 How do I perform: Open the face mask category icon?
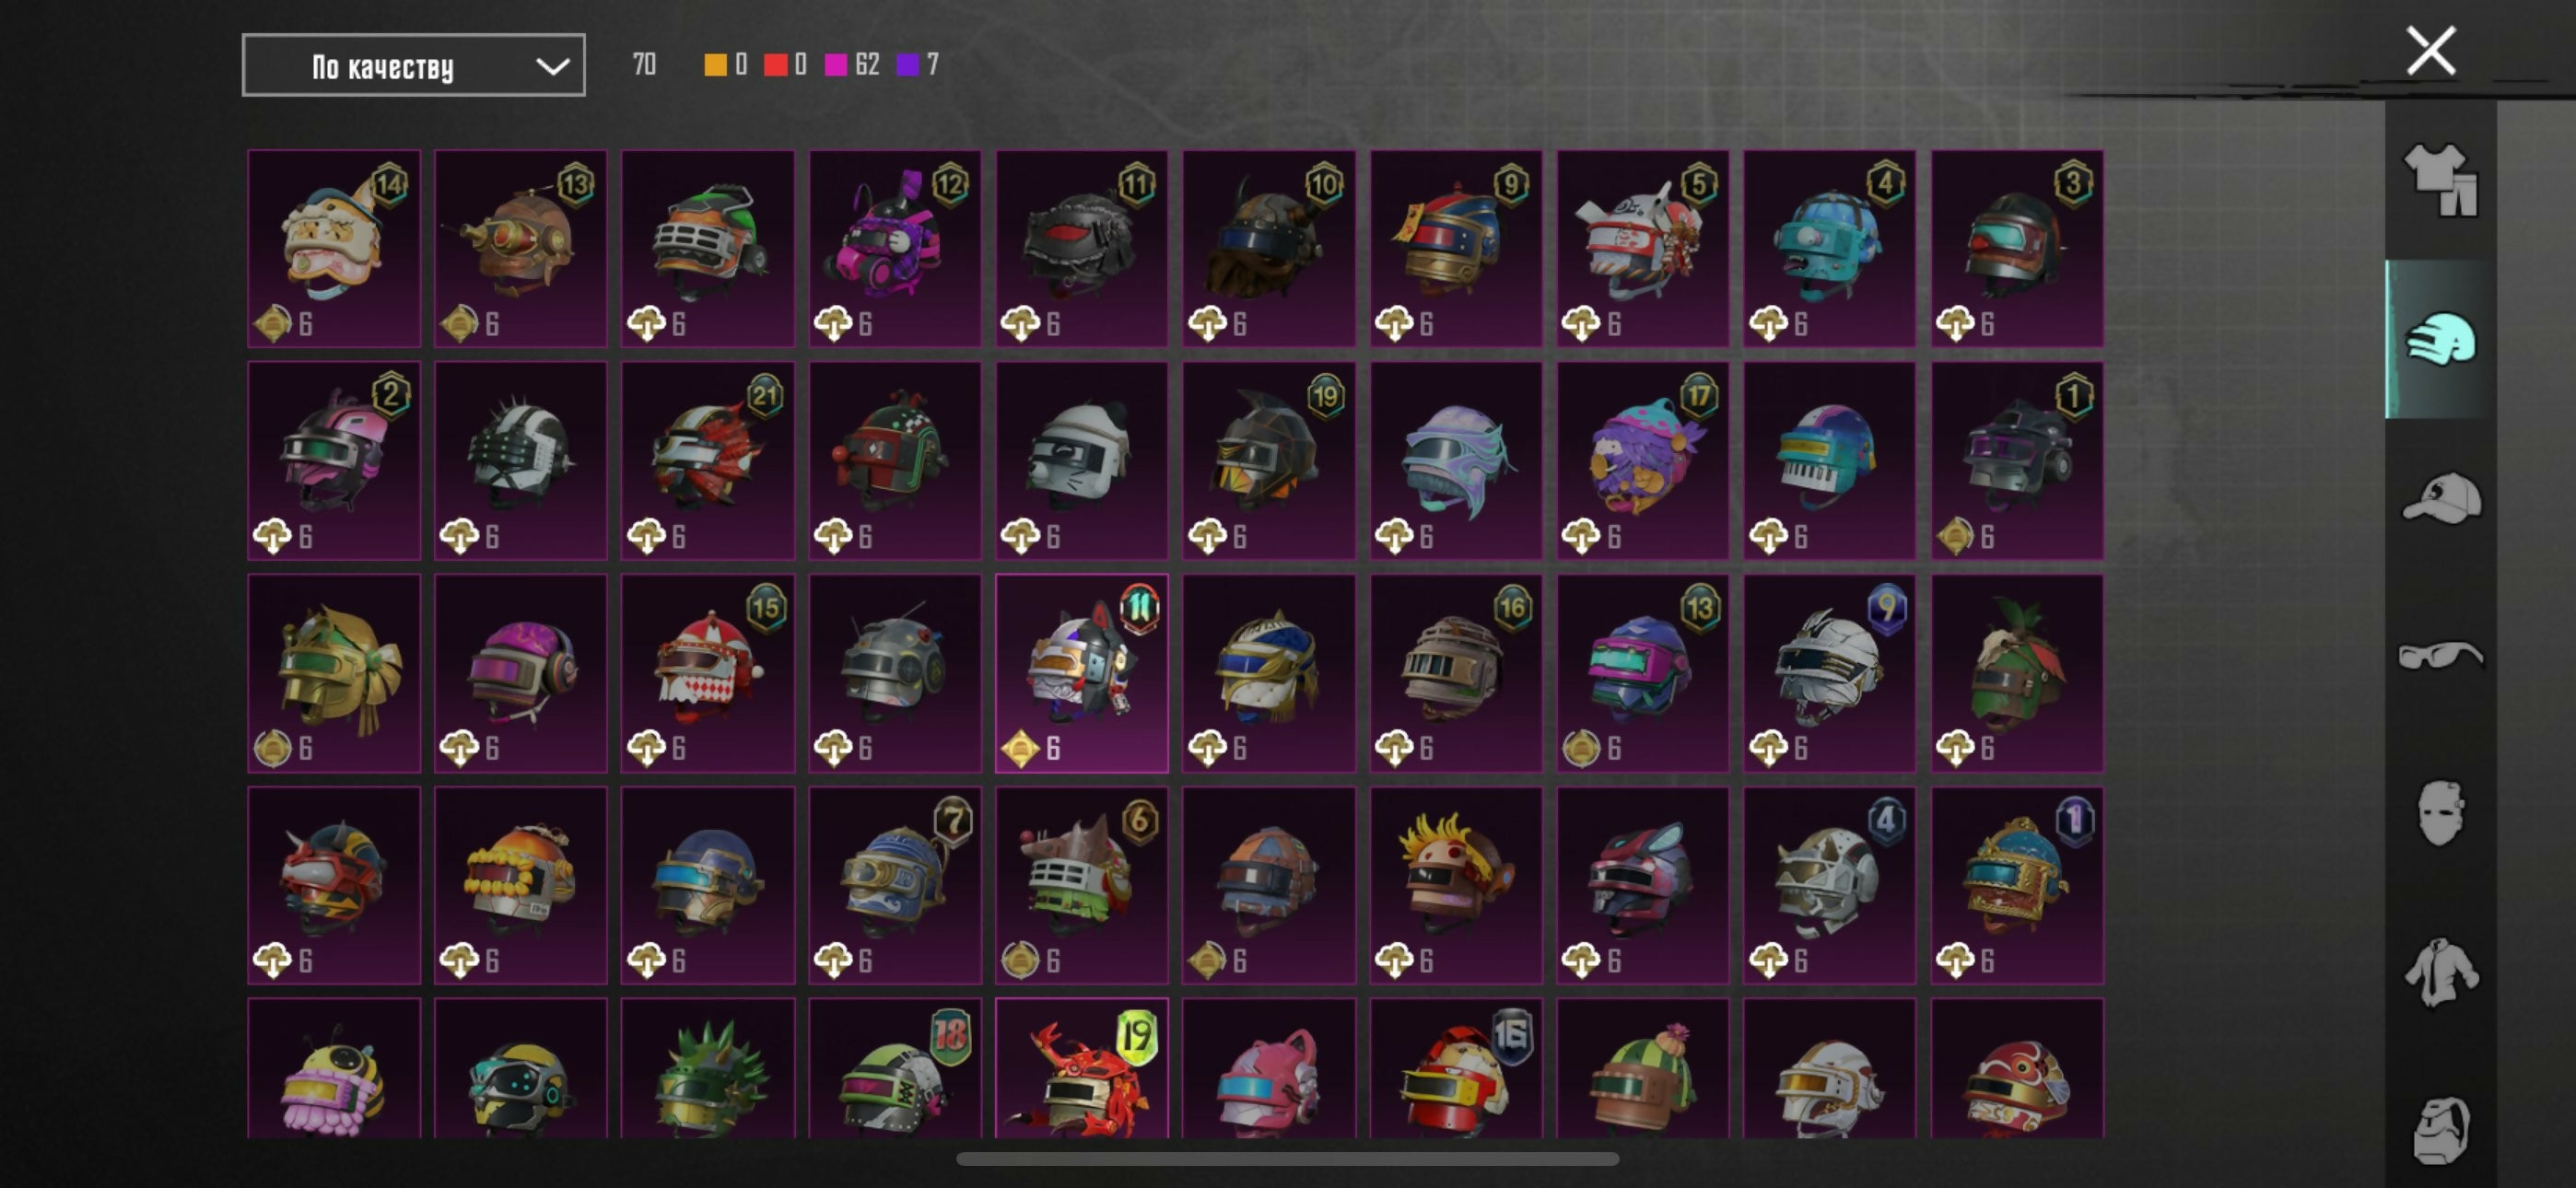point(2440,812)
